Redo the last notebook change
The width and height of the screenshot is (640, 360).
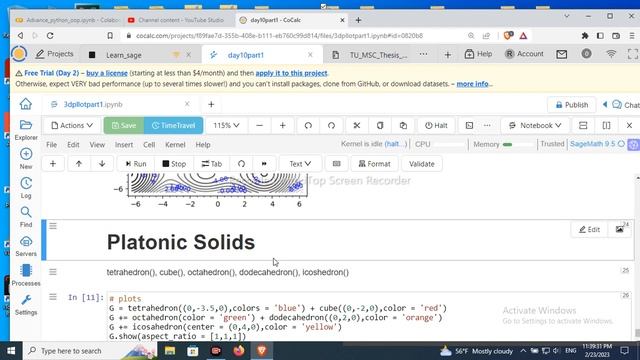click(x=331, y=125)
